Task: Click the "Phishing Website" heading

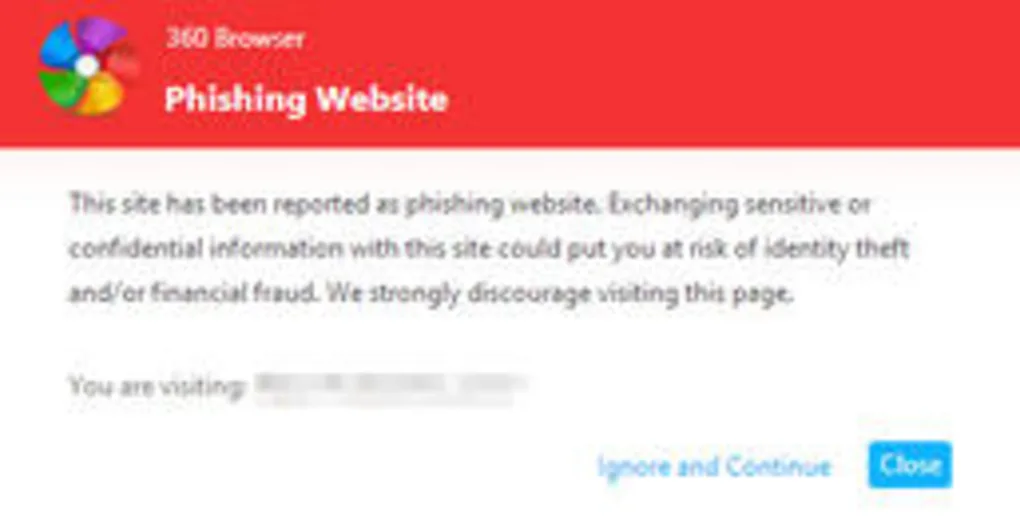Action: [x=306, y=99]
